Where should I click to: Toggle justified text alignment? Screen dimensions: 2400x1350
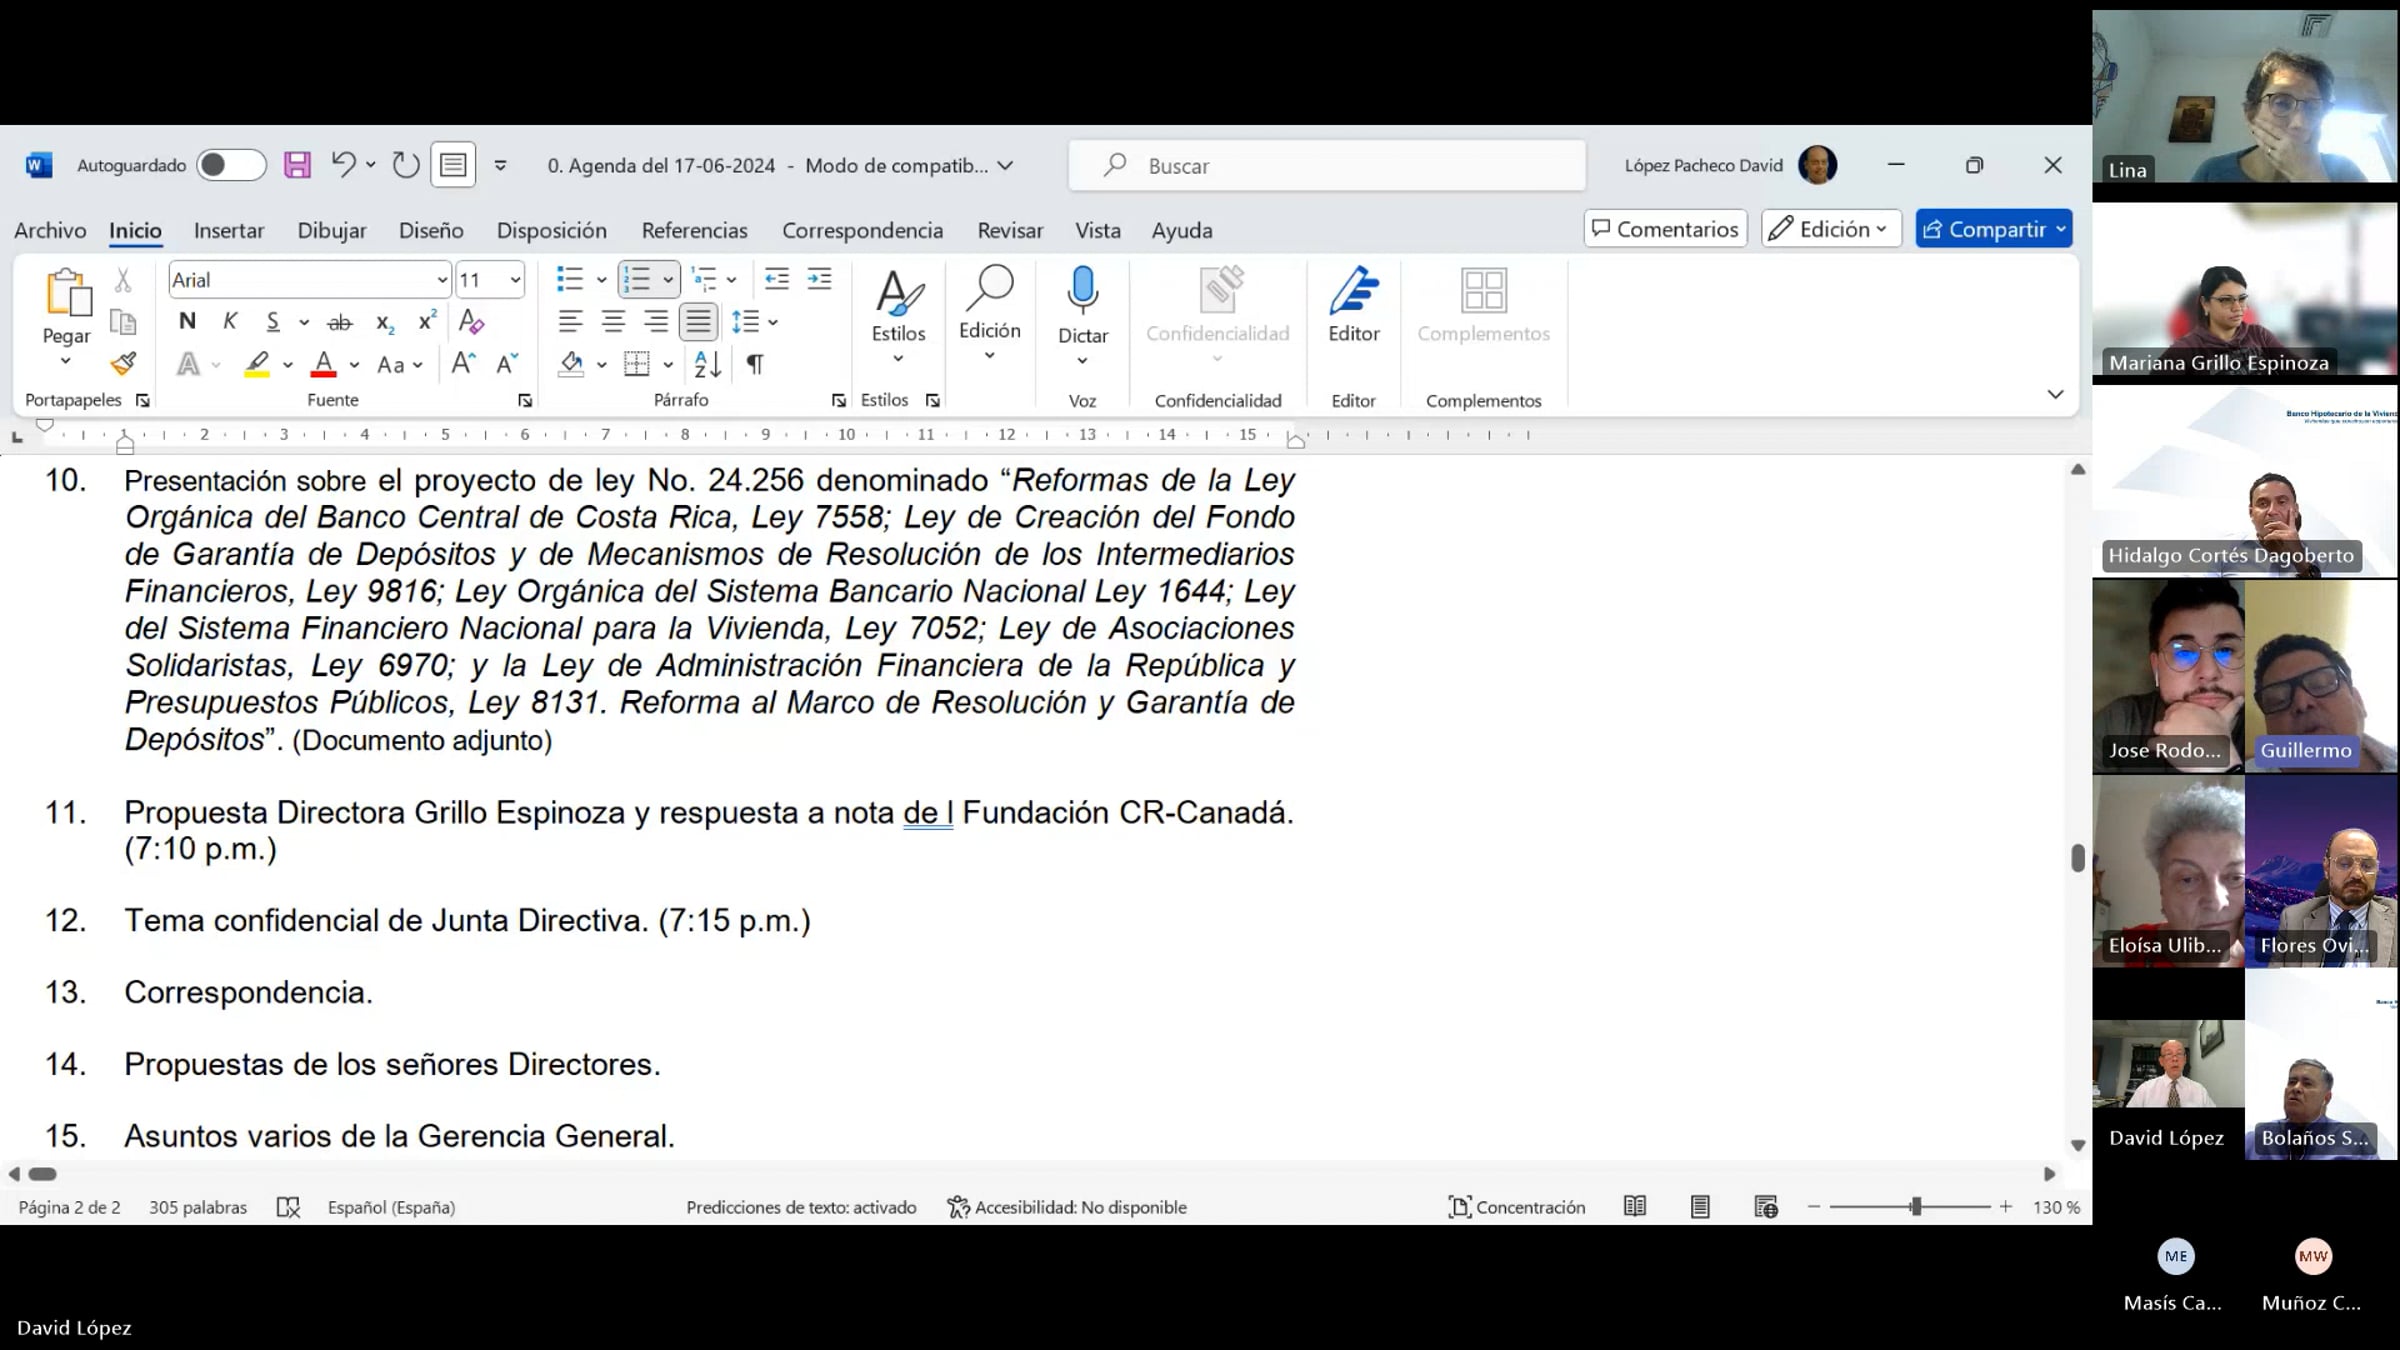[x=698, y=322]
